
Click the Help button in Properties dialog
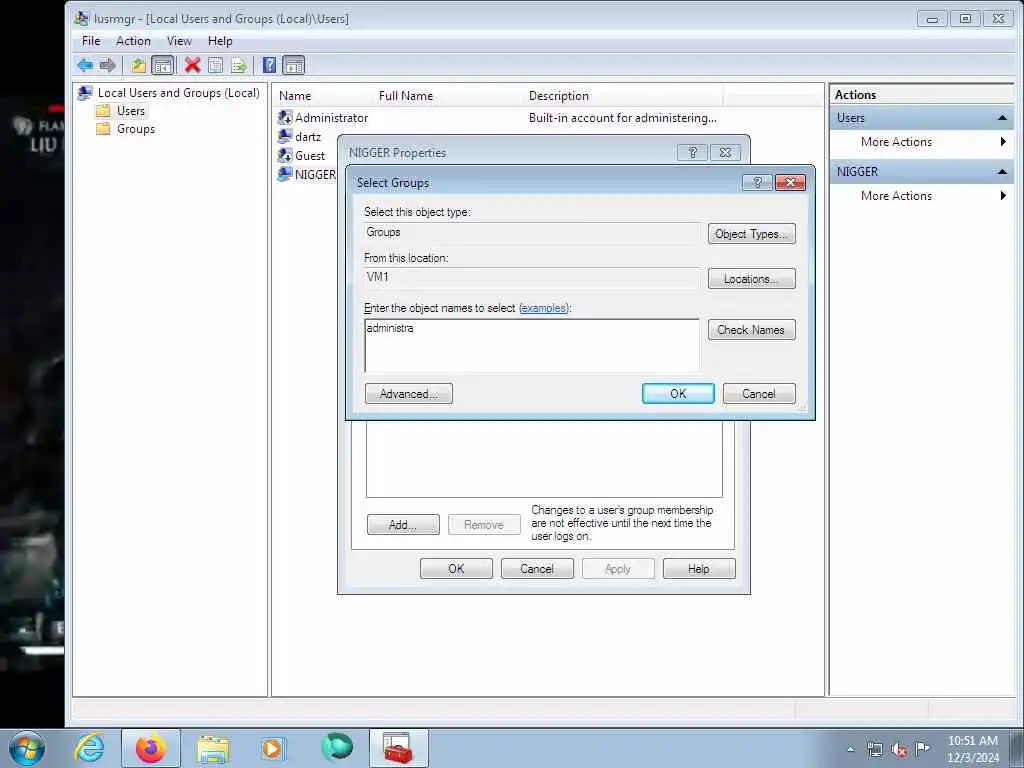coord(699,569)
